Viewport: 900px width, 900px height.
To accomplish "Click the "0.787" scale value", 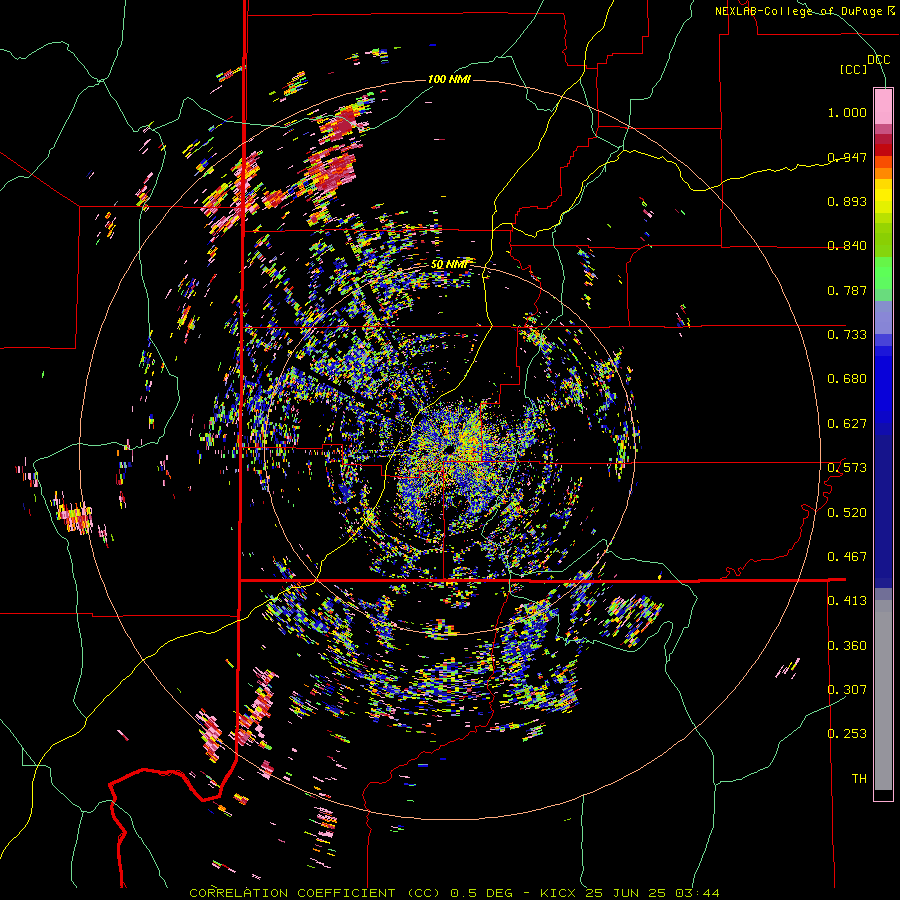I will click(847, 290).
